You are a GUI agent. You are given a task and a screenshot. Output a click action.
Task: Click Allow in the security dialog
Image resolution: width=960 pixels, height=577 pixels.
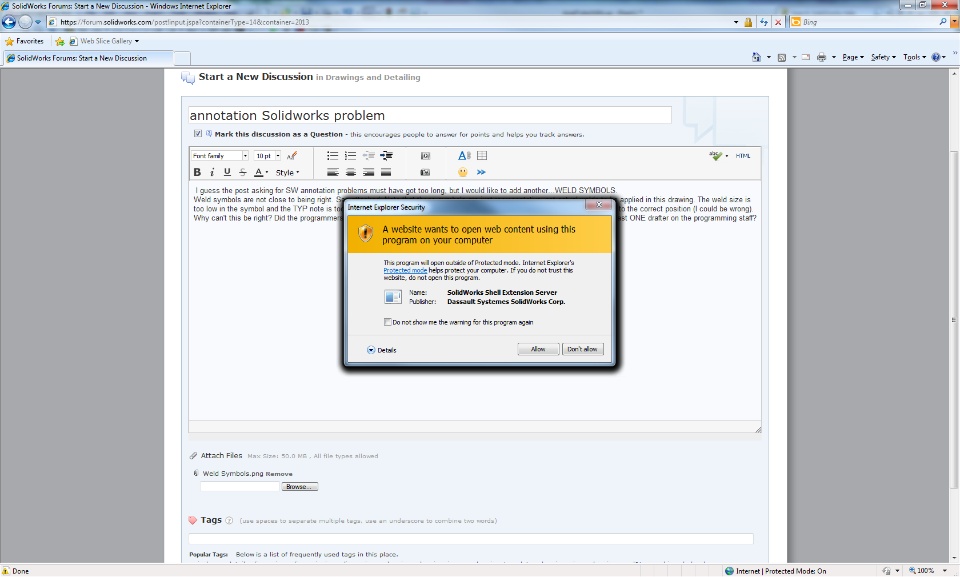[x=538, y=349]
